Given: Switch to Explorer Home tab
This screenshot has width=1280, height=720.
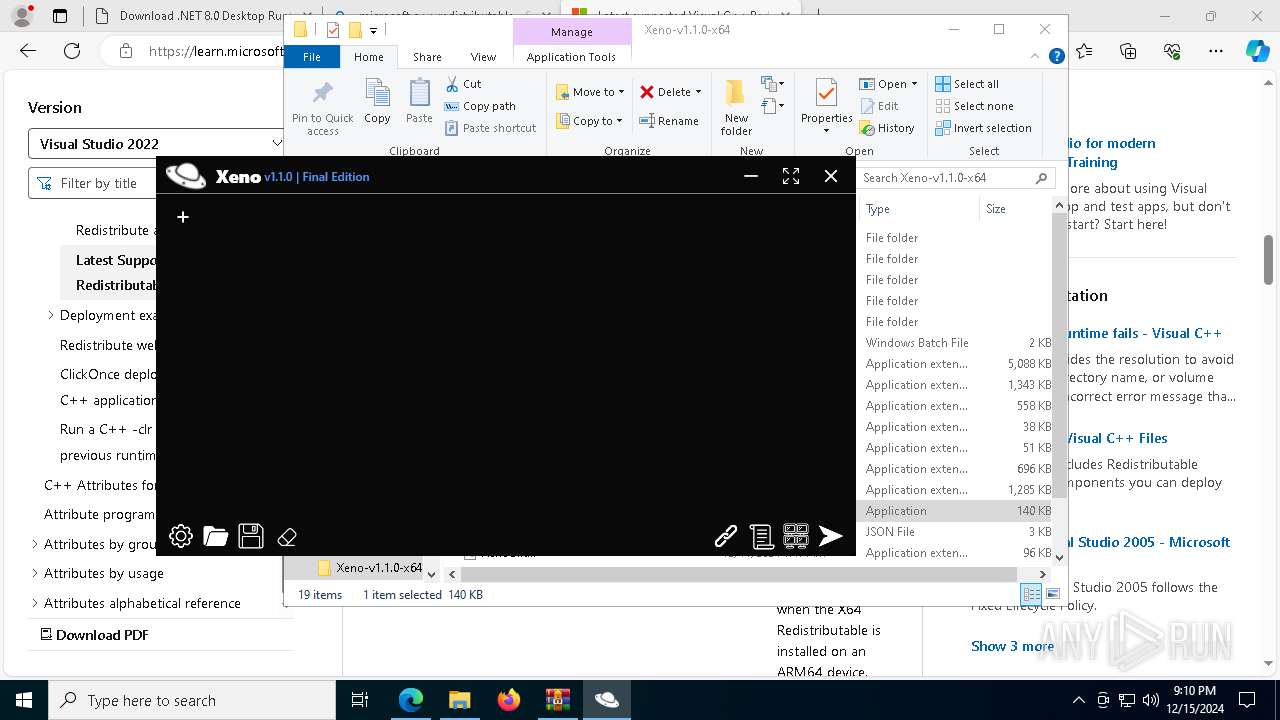Looking at the screenshot, I should 368,57.
